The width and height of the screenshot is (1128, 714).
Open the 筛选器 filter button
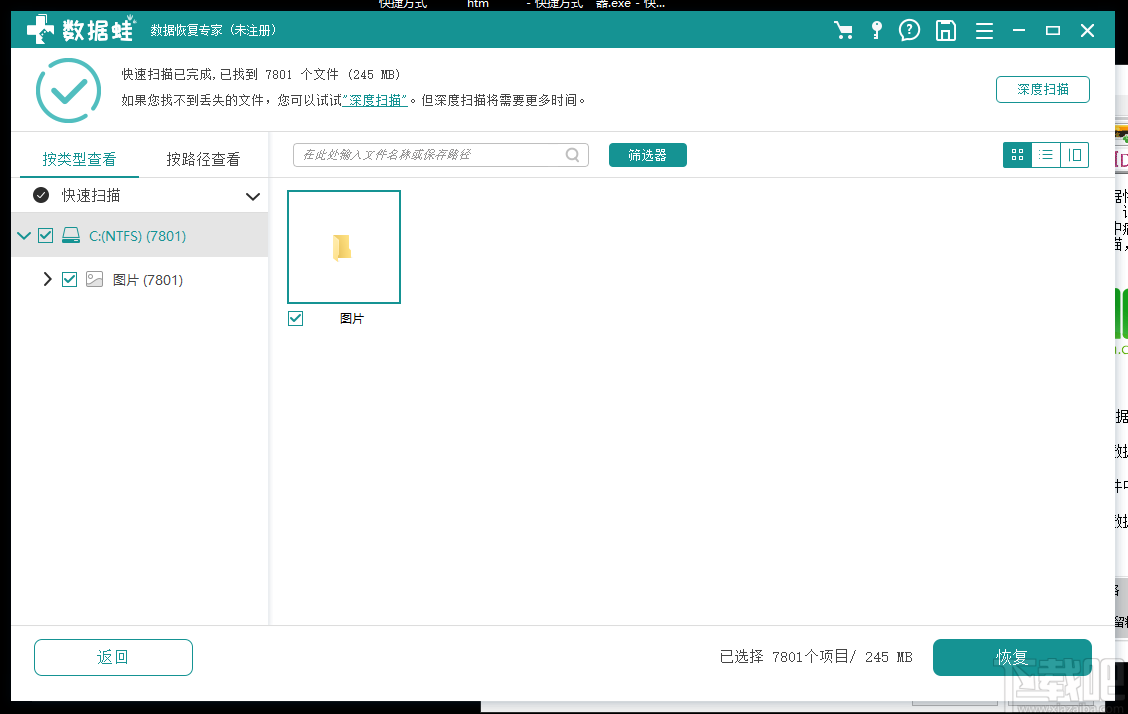pyautogui.click(x=647, y=155)
